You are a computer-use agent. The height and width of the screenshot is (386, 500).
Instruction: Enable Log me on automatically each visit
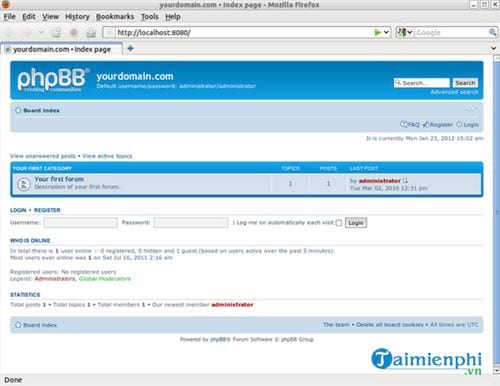pyautogui.click(x=339, y=223)
